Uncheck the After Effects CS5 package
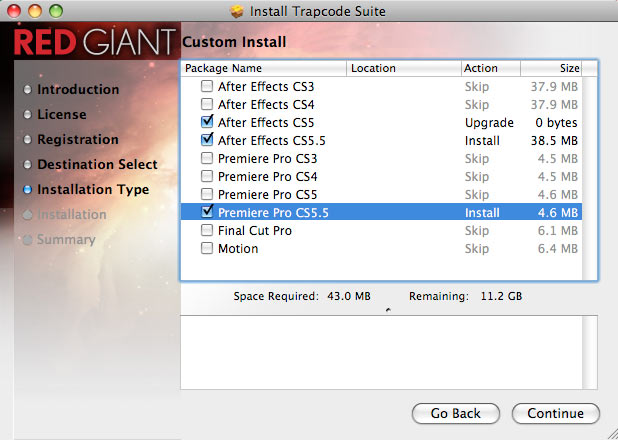618x440 pixels. tap(207, 121)
